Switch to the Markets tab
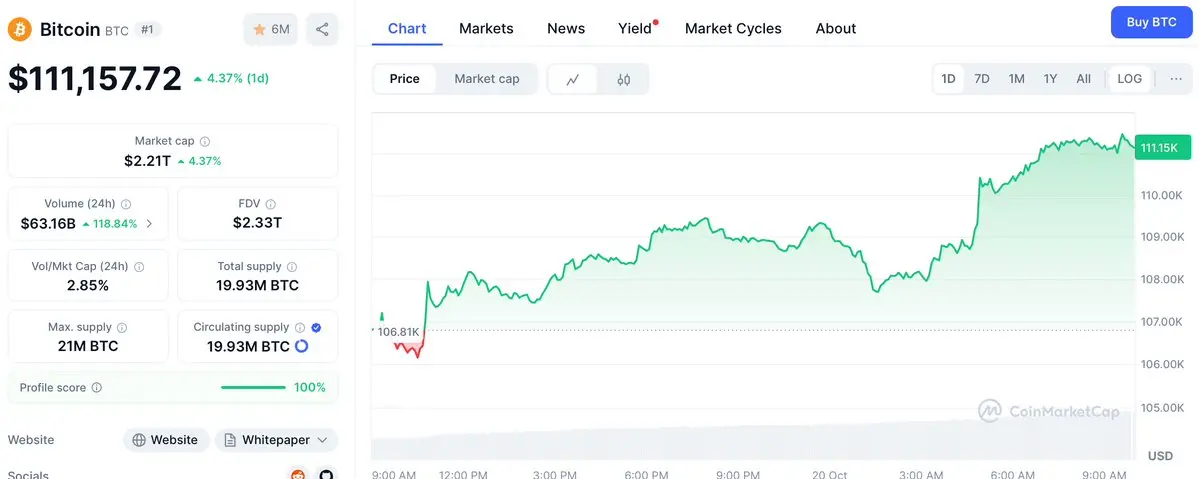The width and height of the screenshot is (1199, 479). [486, 28]
